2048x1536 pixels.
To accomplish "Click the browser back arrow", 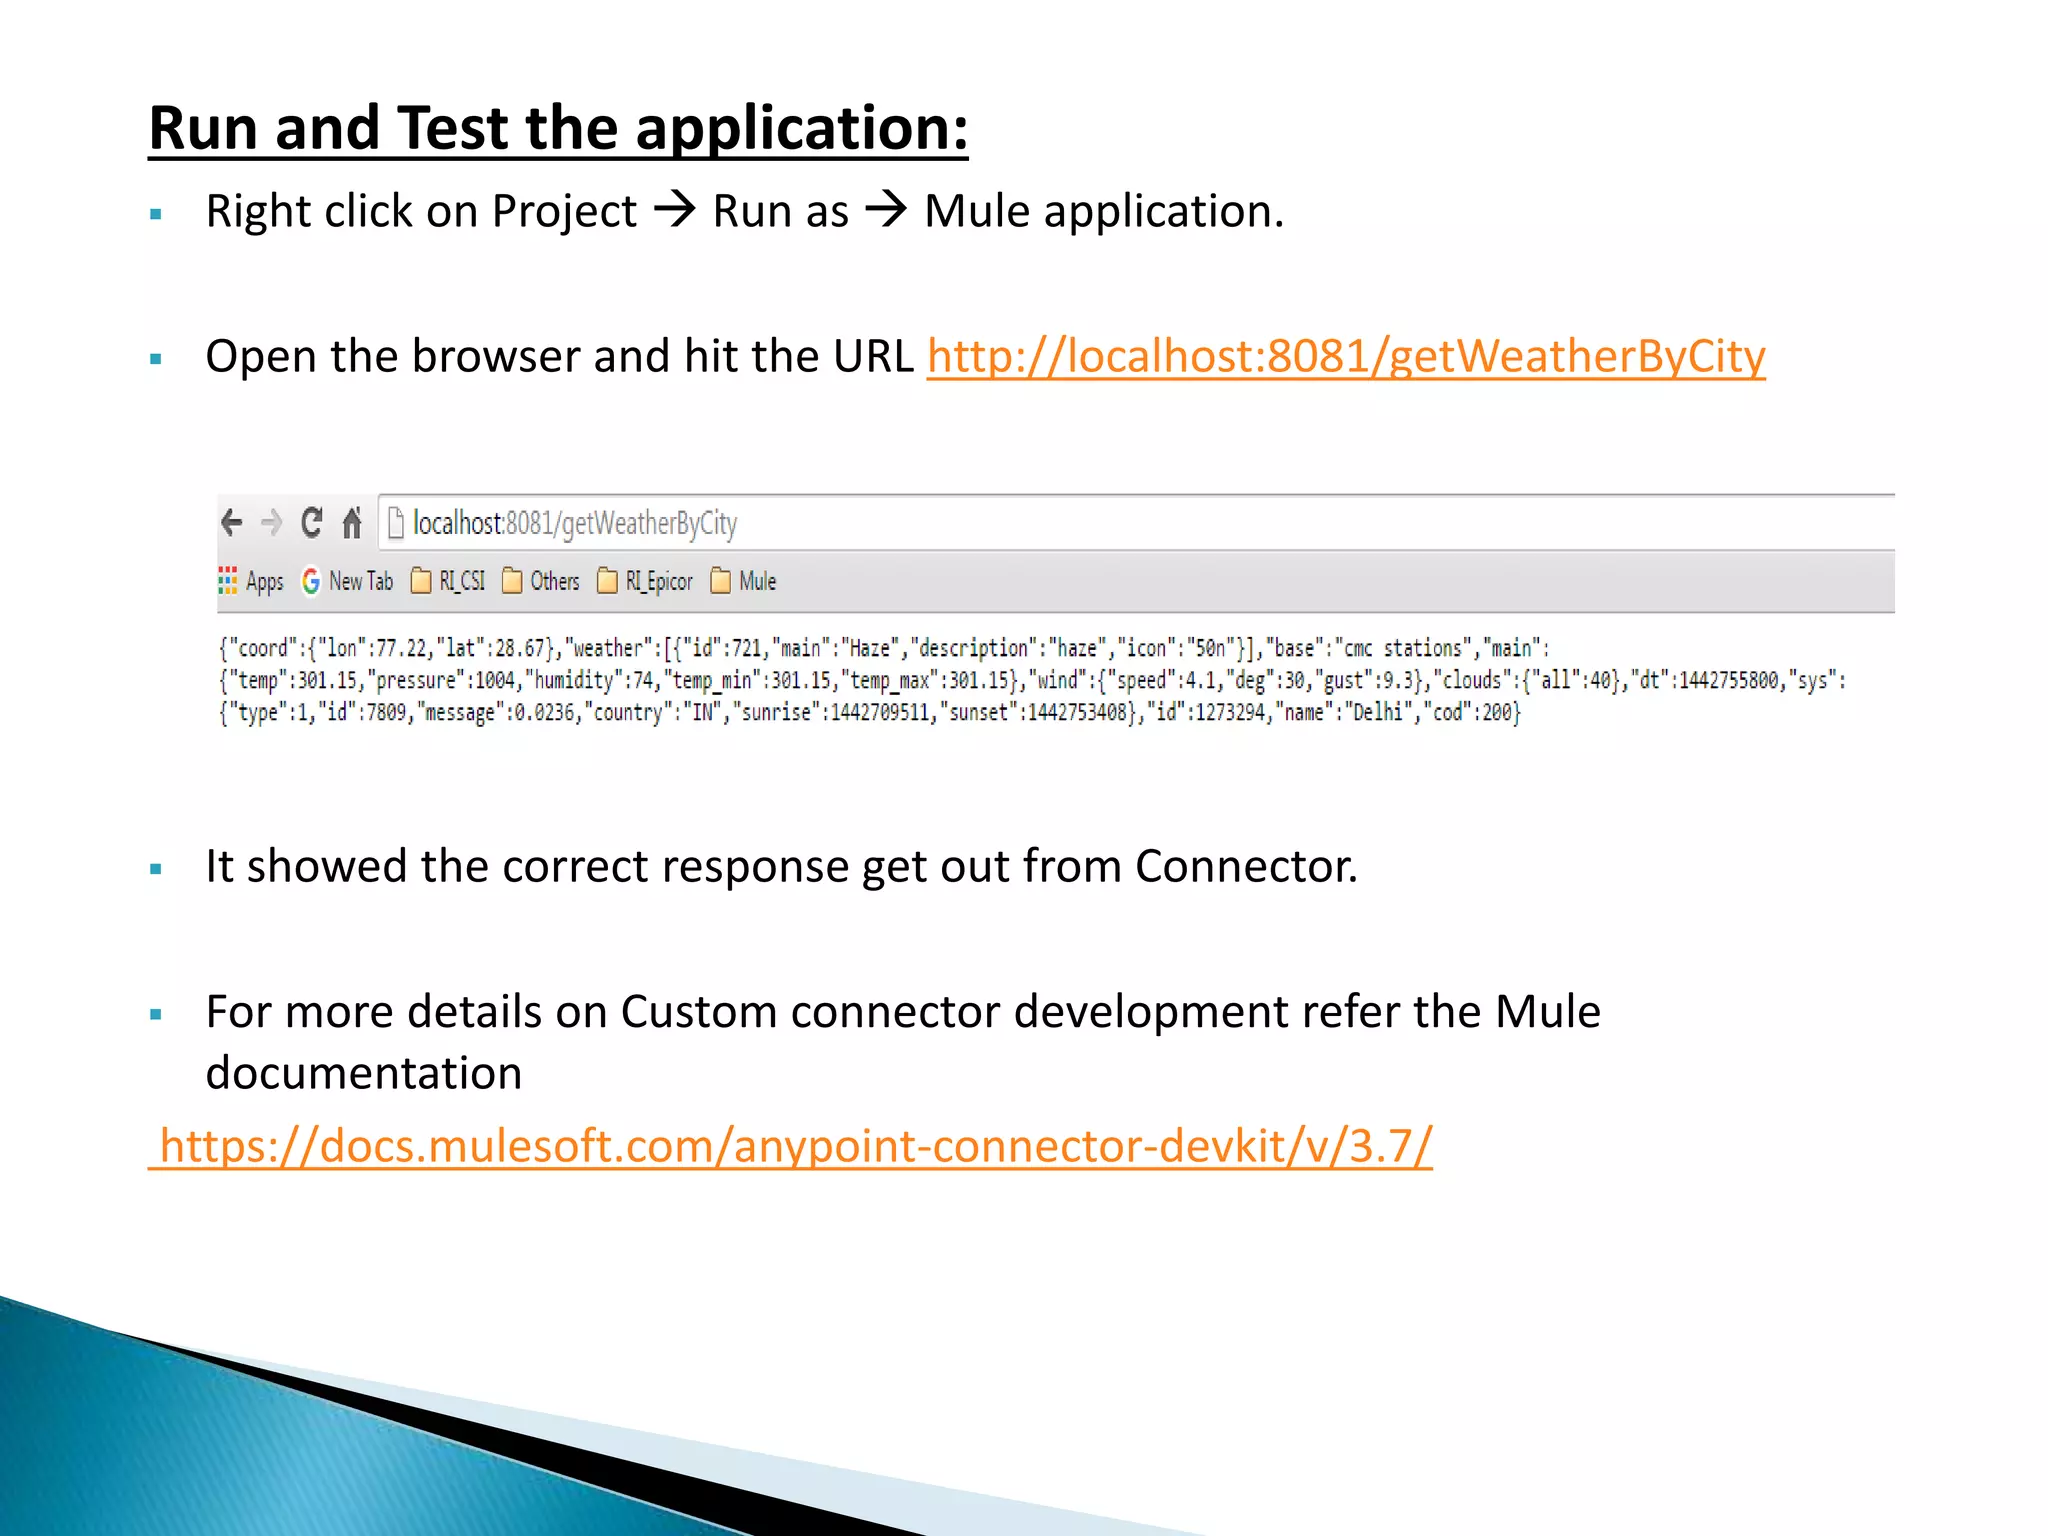I will click(232, 522).
